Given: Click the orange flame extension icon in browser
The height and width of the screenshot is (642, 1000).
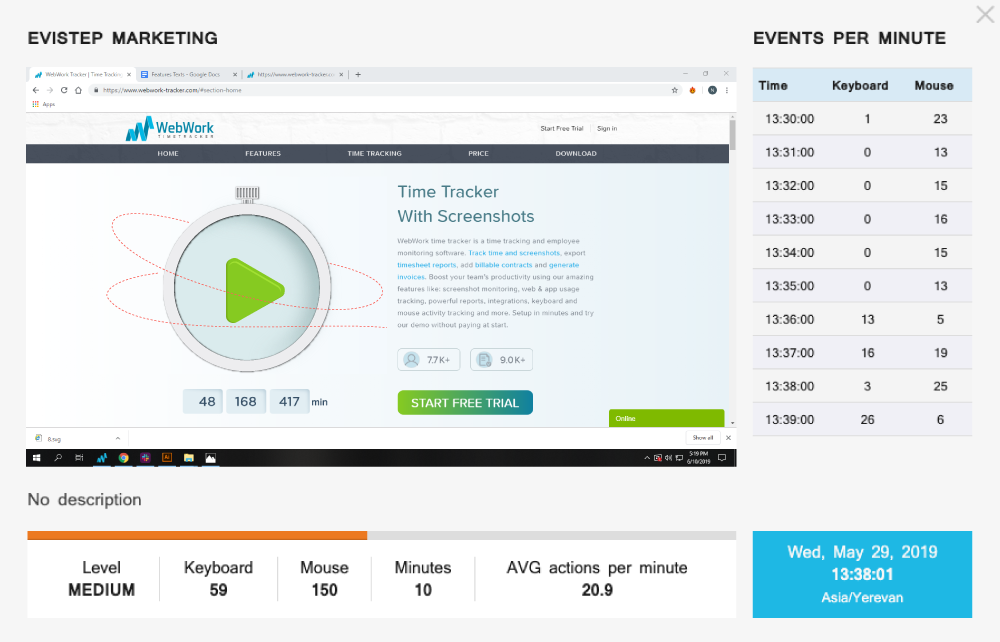Looking at the screenshot, I should click(x=693, y=91).
